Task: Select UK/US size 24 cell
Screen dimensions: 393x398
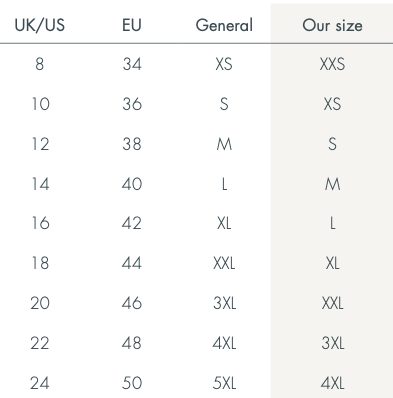Action: tap(40, 383)
